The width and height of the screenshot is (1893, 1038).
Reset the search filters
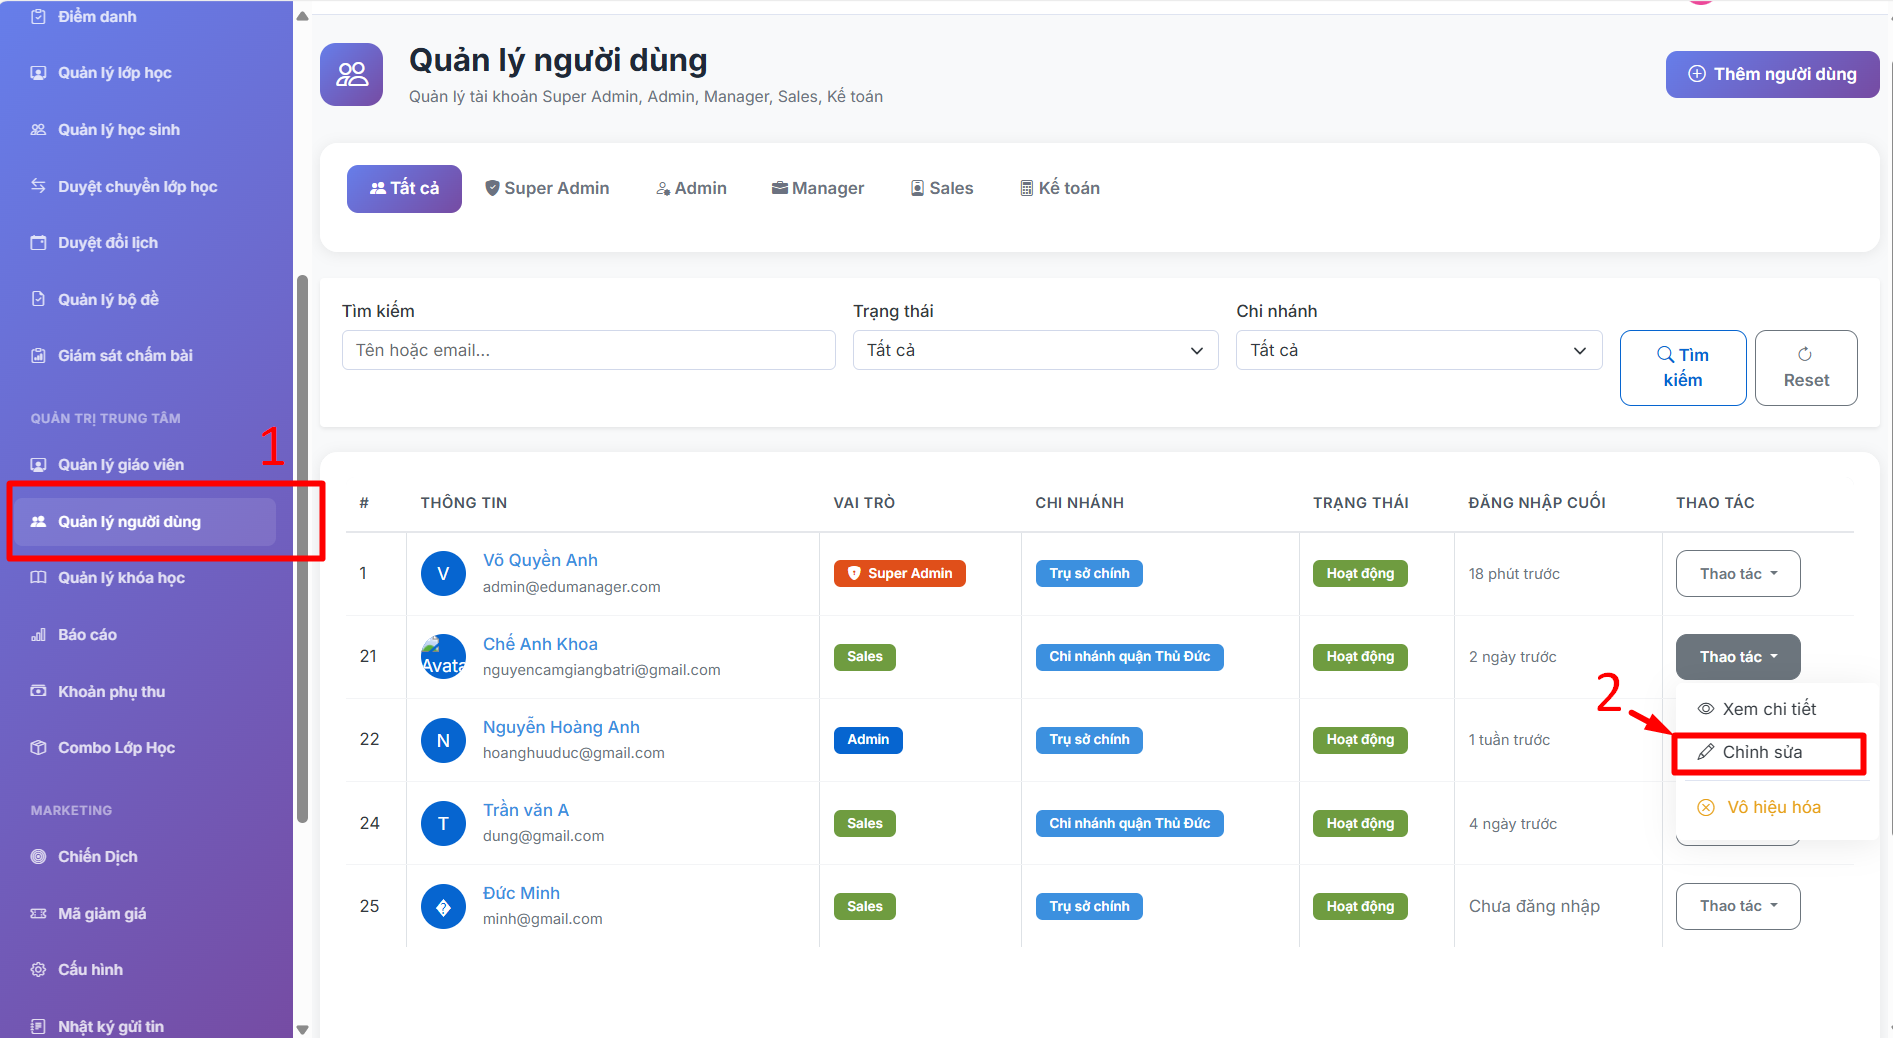1805,368
